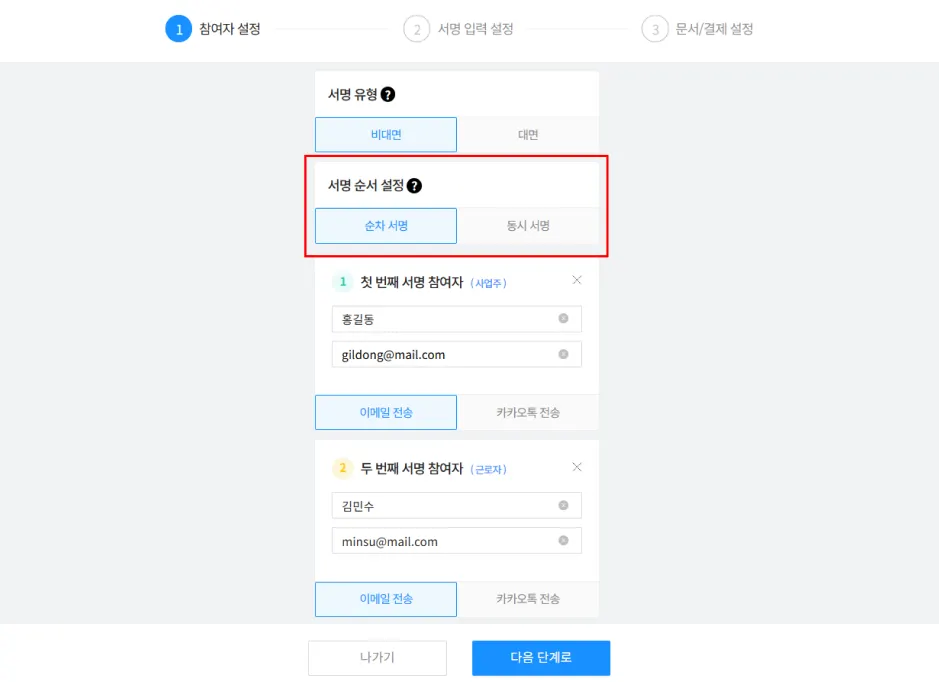Remove the first signer card with X
Image resolution: width=939 pixels, height=682 pixels.
pos(577,280)
